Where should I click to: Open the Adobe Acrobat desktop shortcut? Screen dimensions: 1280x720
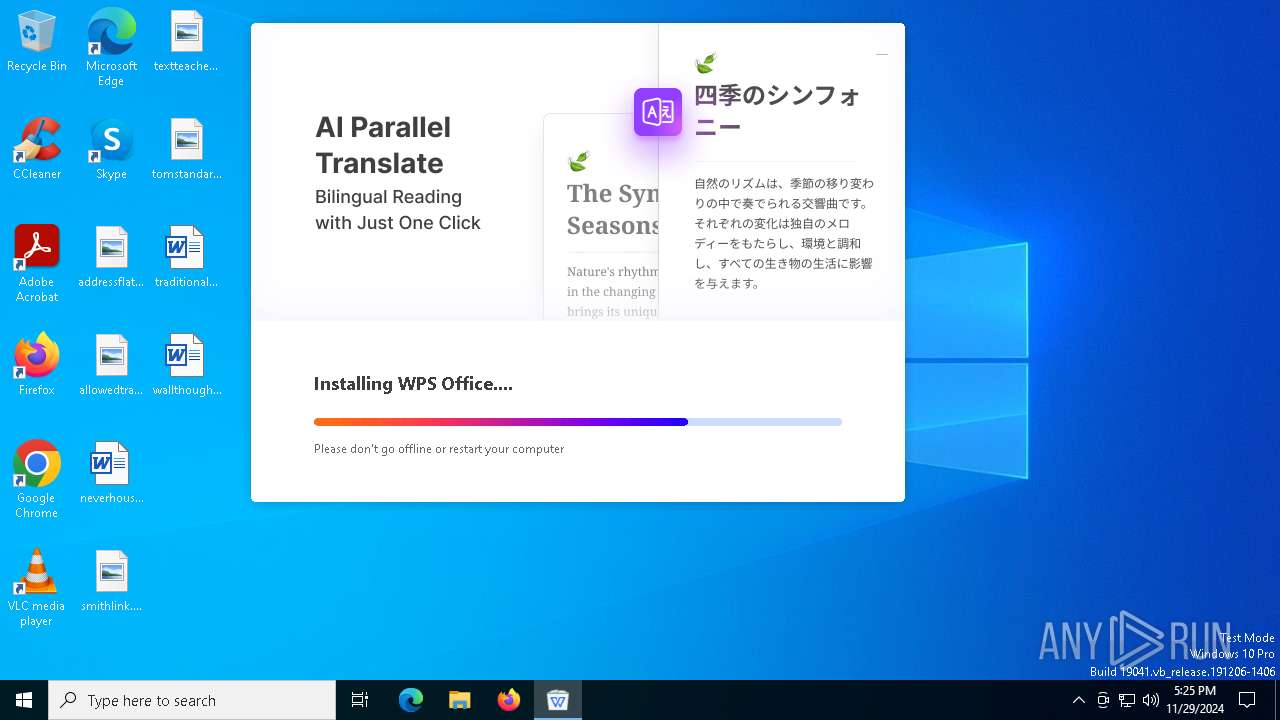tap(37, 264)
